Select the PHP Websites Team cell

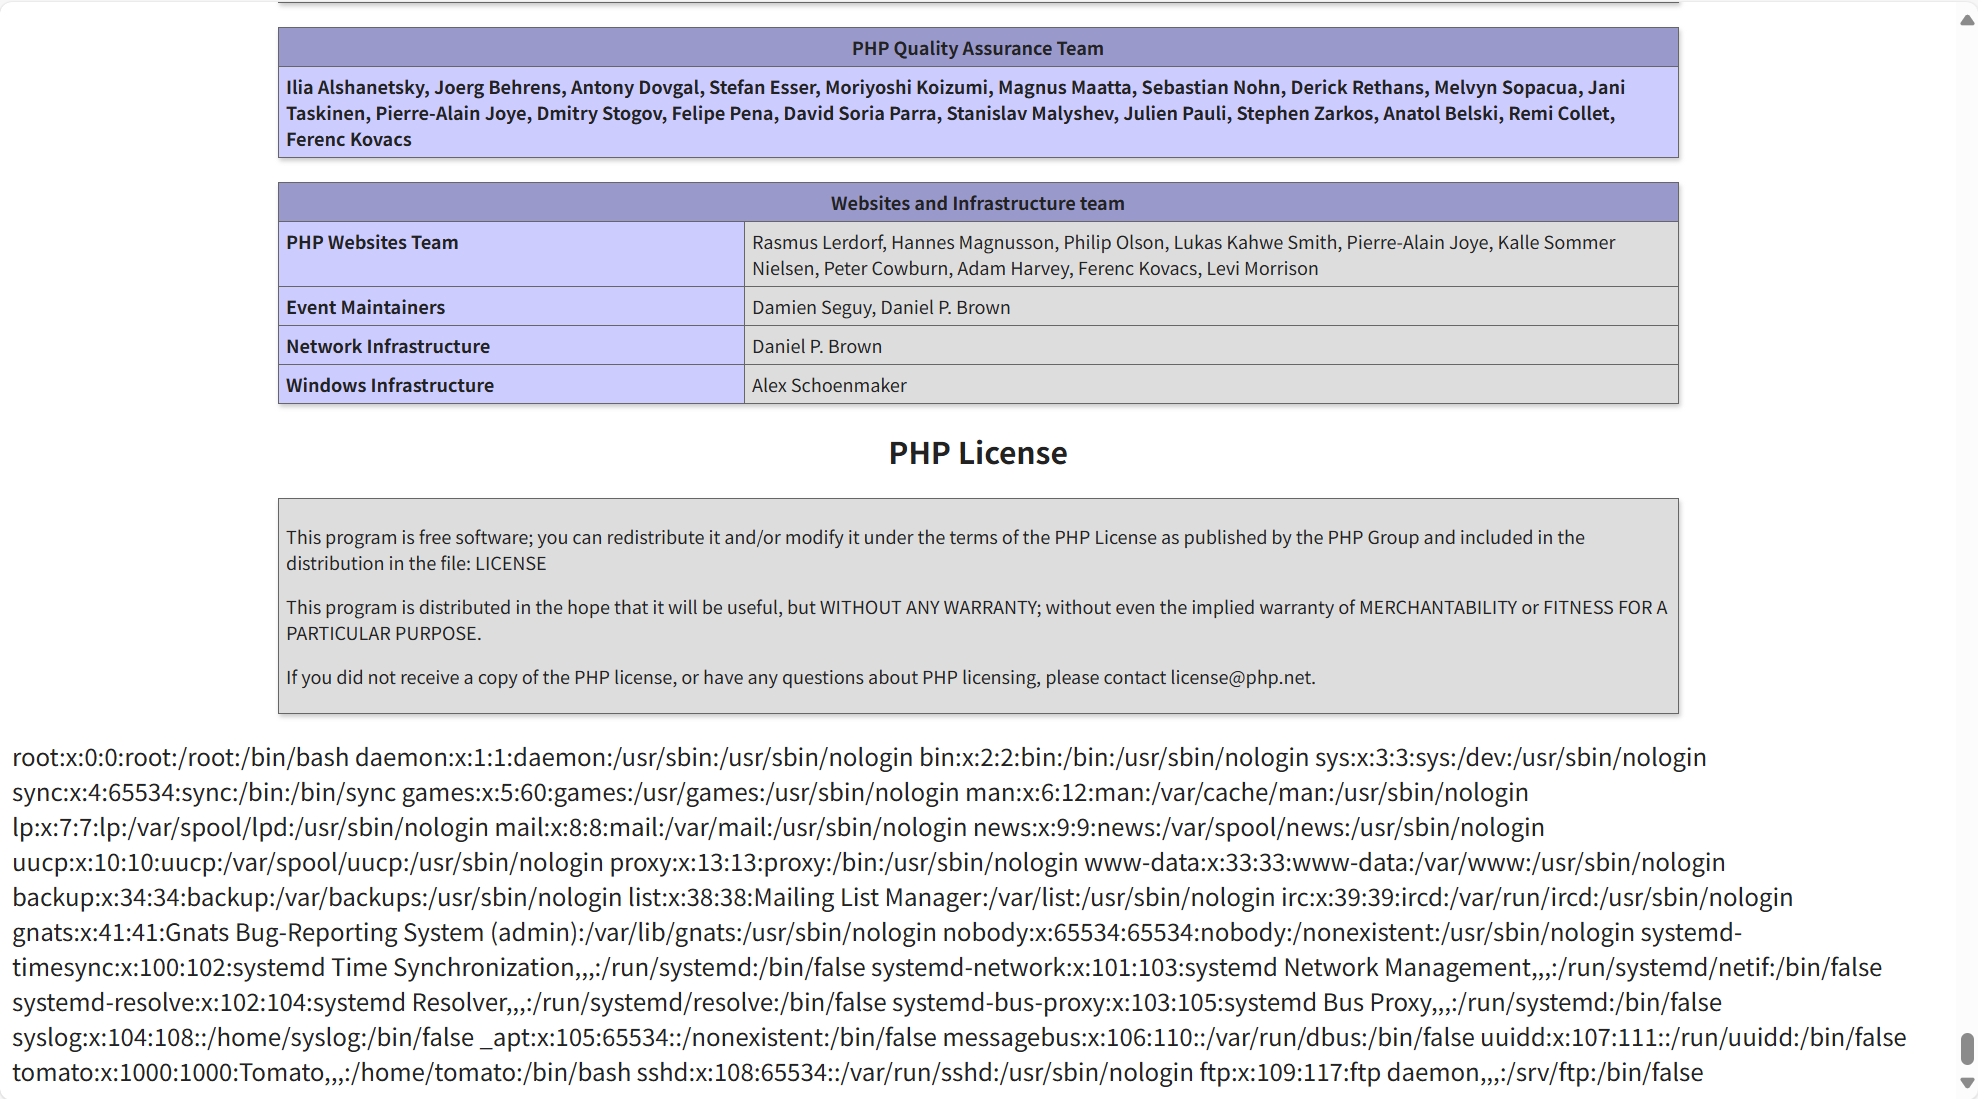372,243
